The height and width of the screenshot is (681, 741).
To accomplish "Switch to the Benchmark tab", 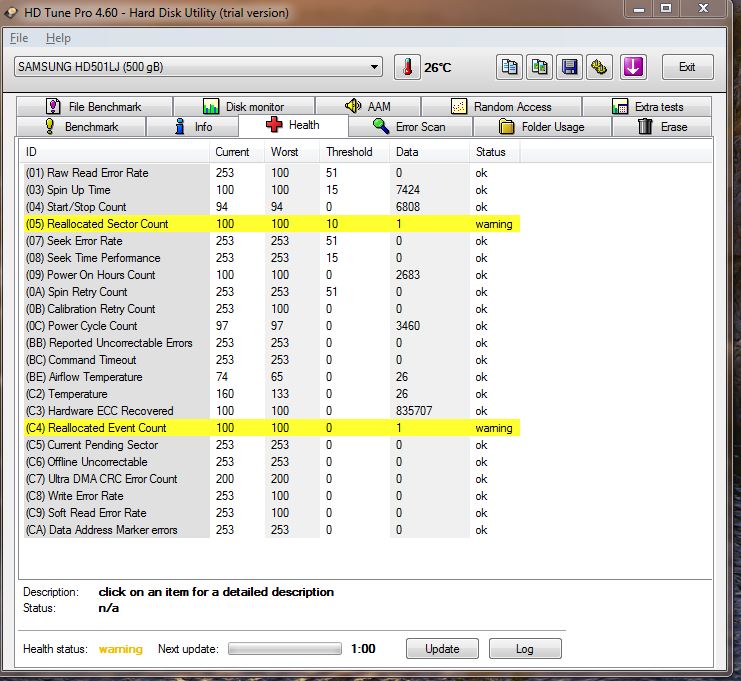I will point(81,127).
